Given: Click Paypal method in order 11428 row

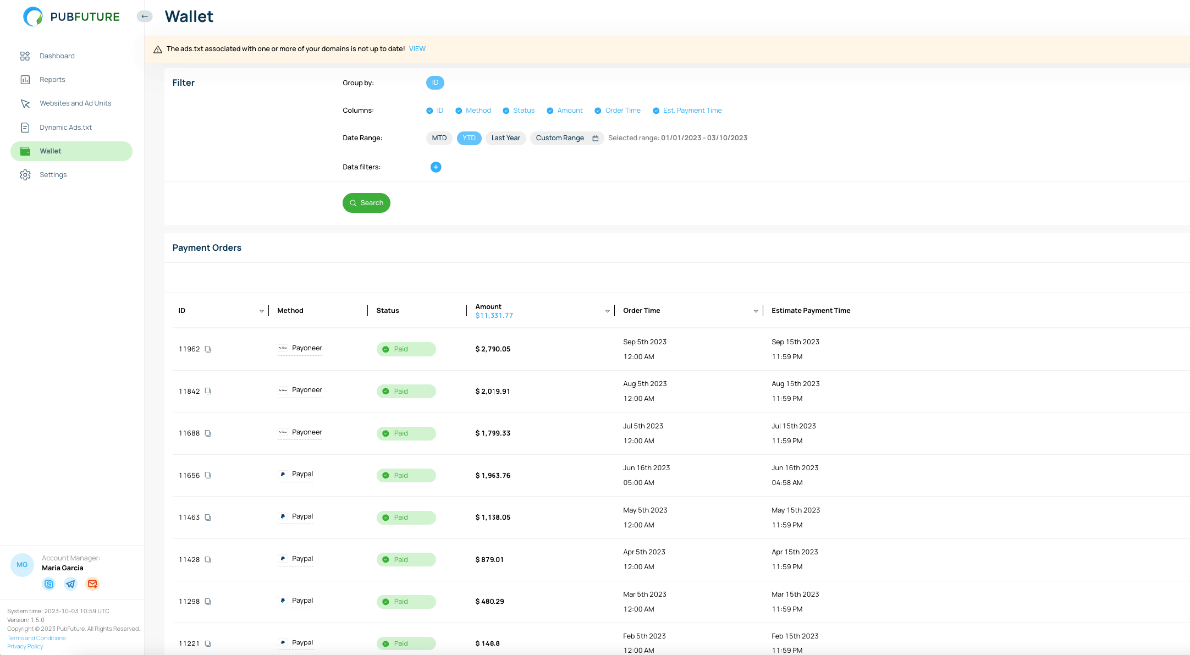Looking at the screenshot, I should (x=297, y=559).
